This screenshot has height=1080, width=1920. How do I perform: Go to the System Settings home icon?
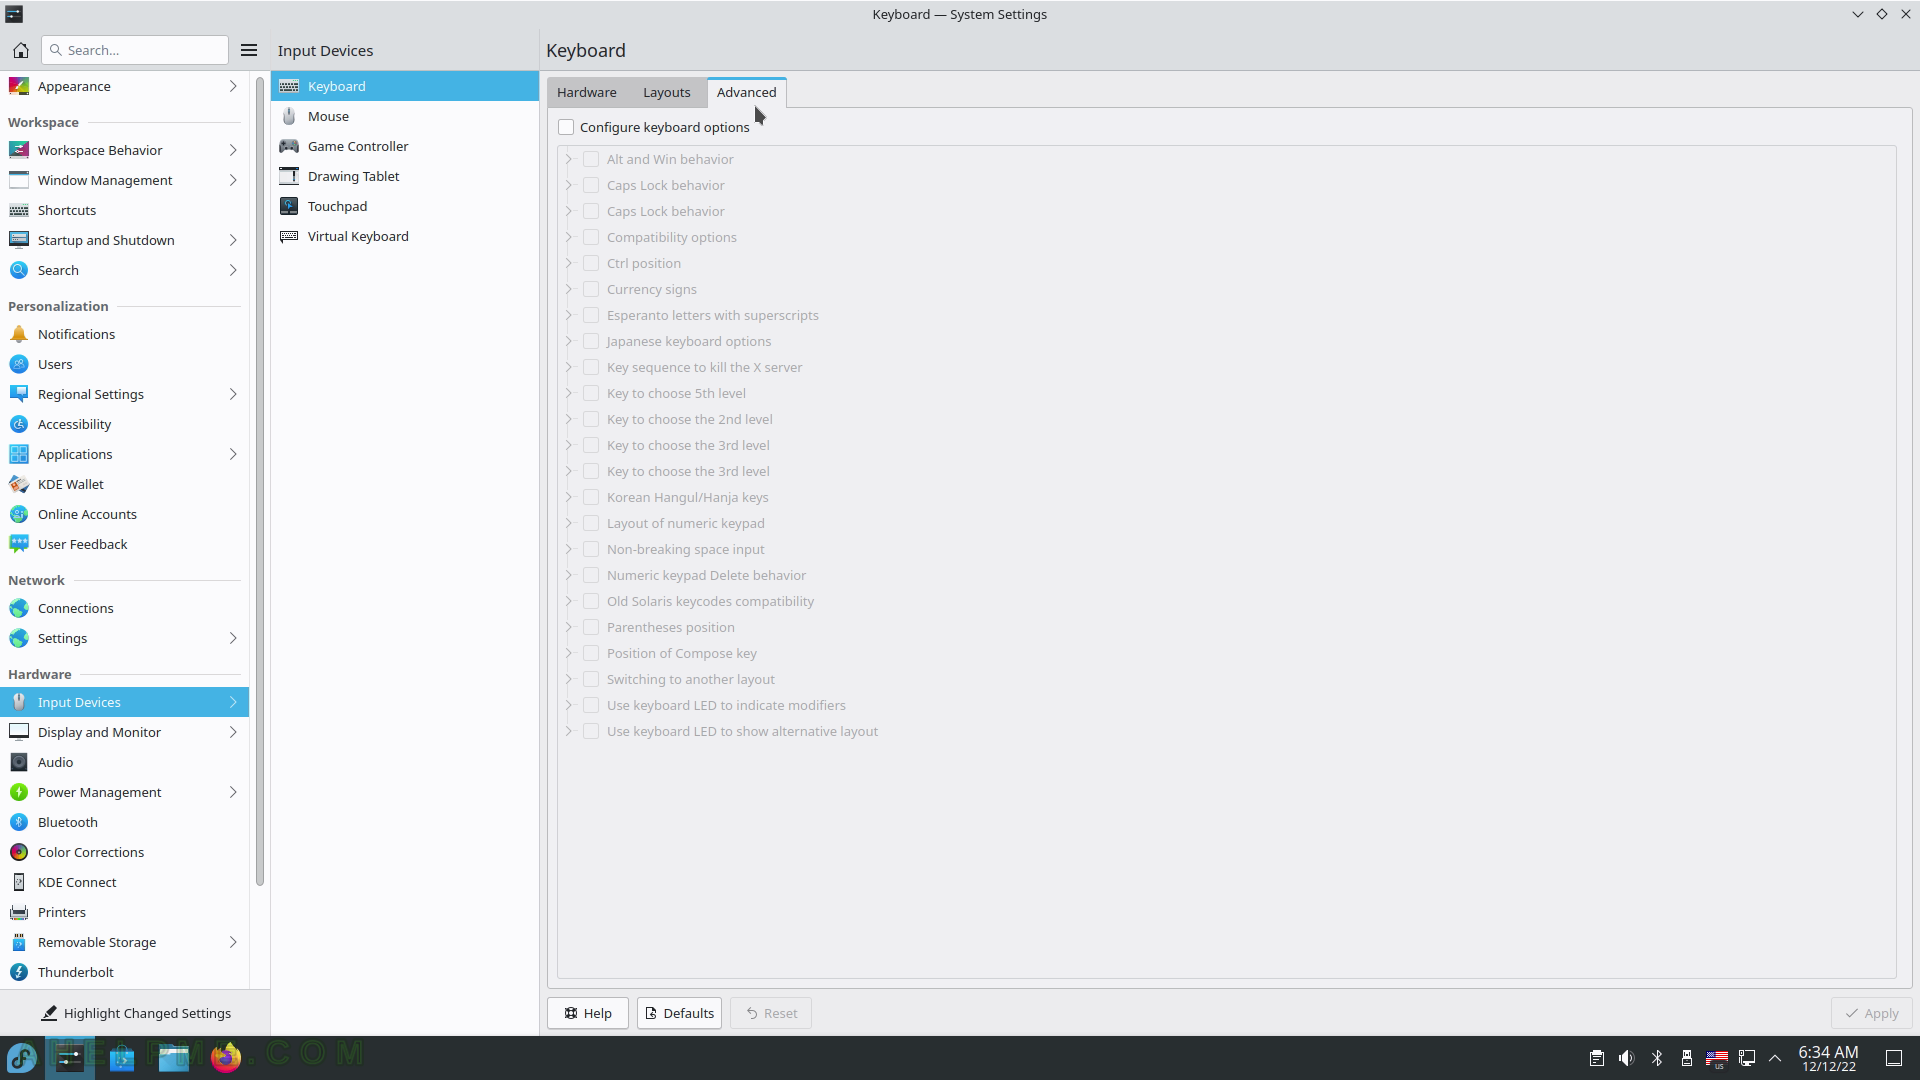coord(20,50)
